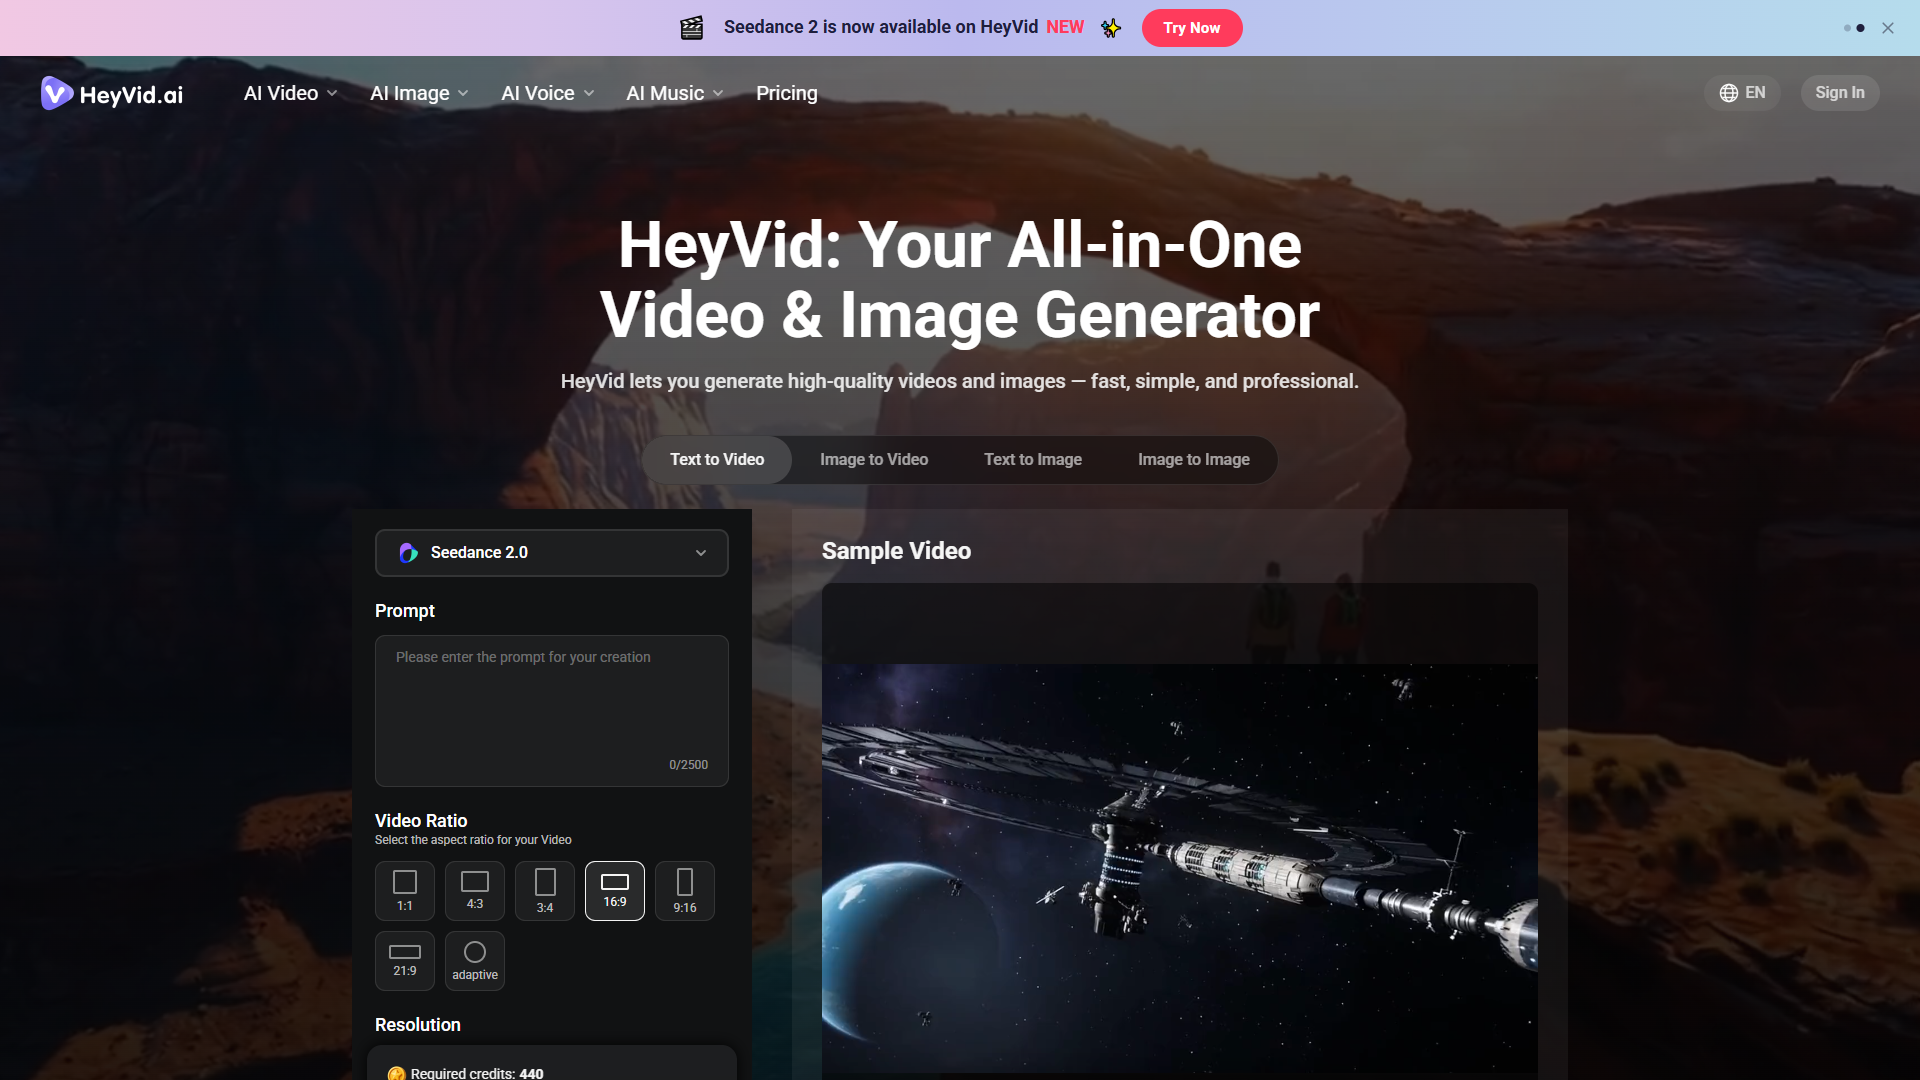Click the first banner carousel dot

1847,28
